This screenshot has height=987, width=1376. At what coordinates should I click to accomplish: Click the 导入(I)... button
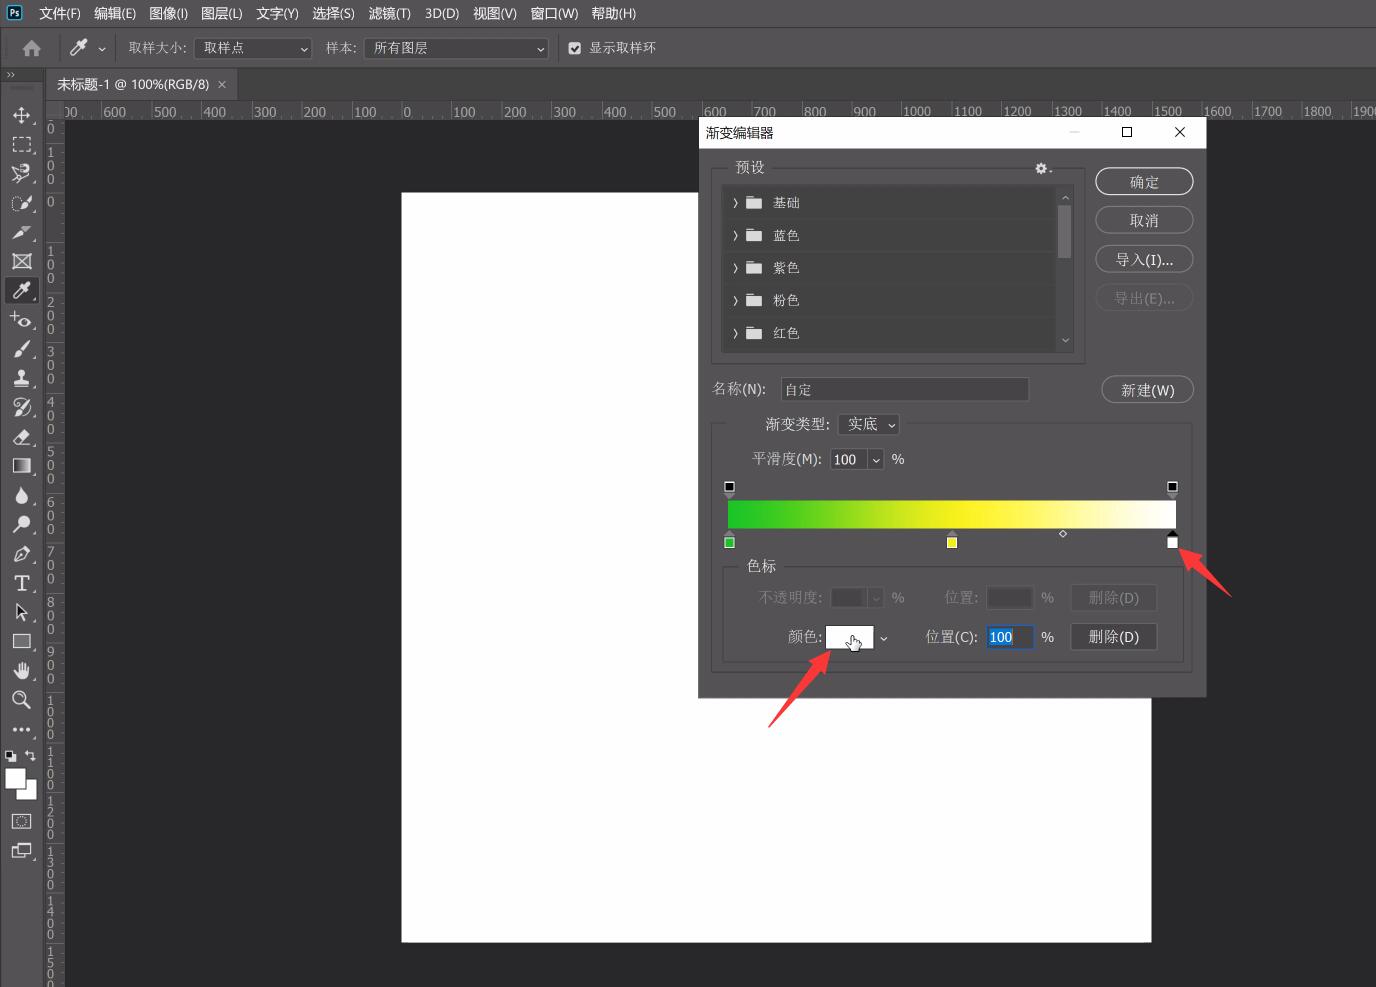(x=1144, y=260)
